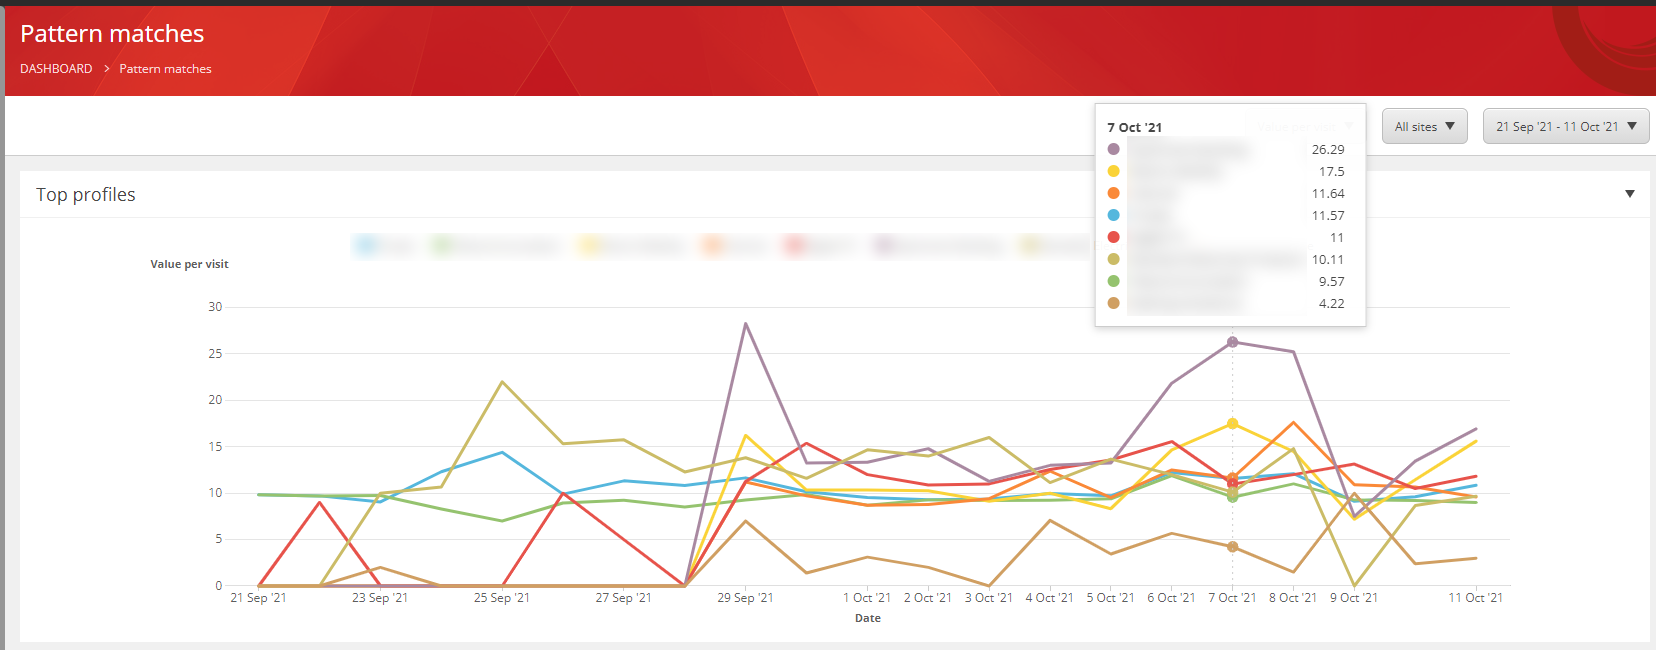Click the y-axis value 30

(x=215, y=307)
